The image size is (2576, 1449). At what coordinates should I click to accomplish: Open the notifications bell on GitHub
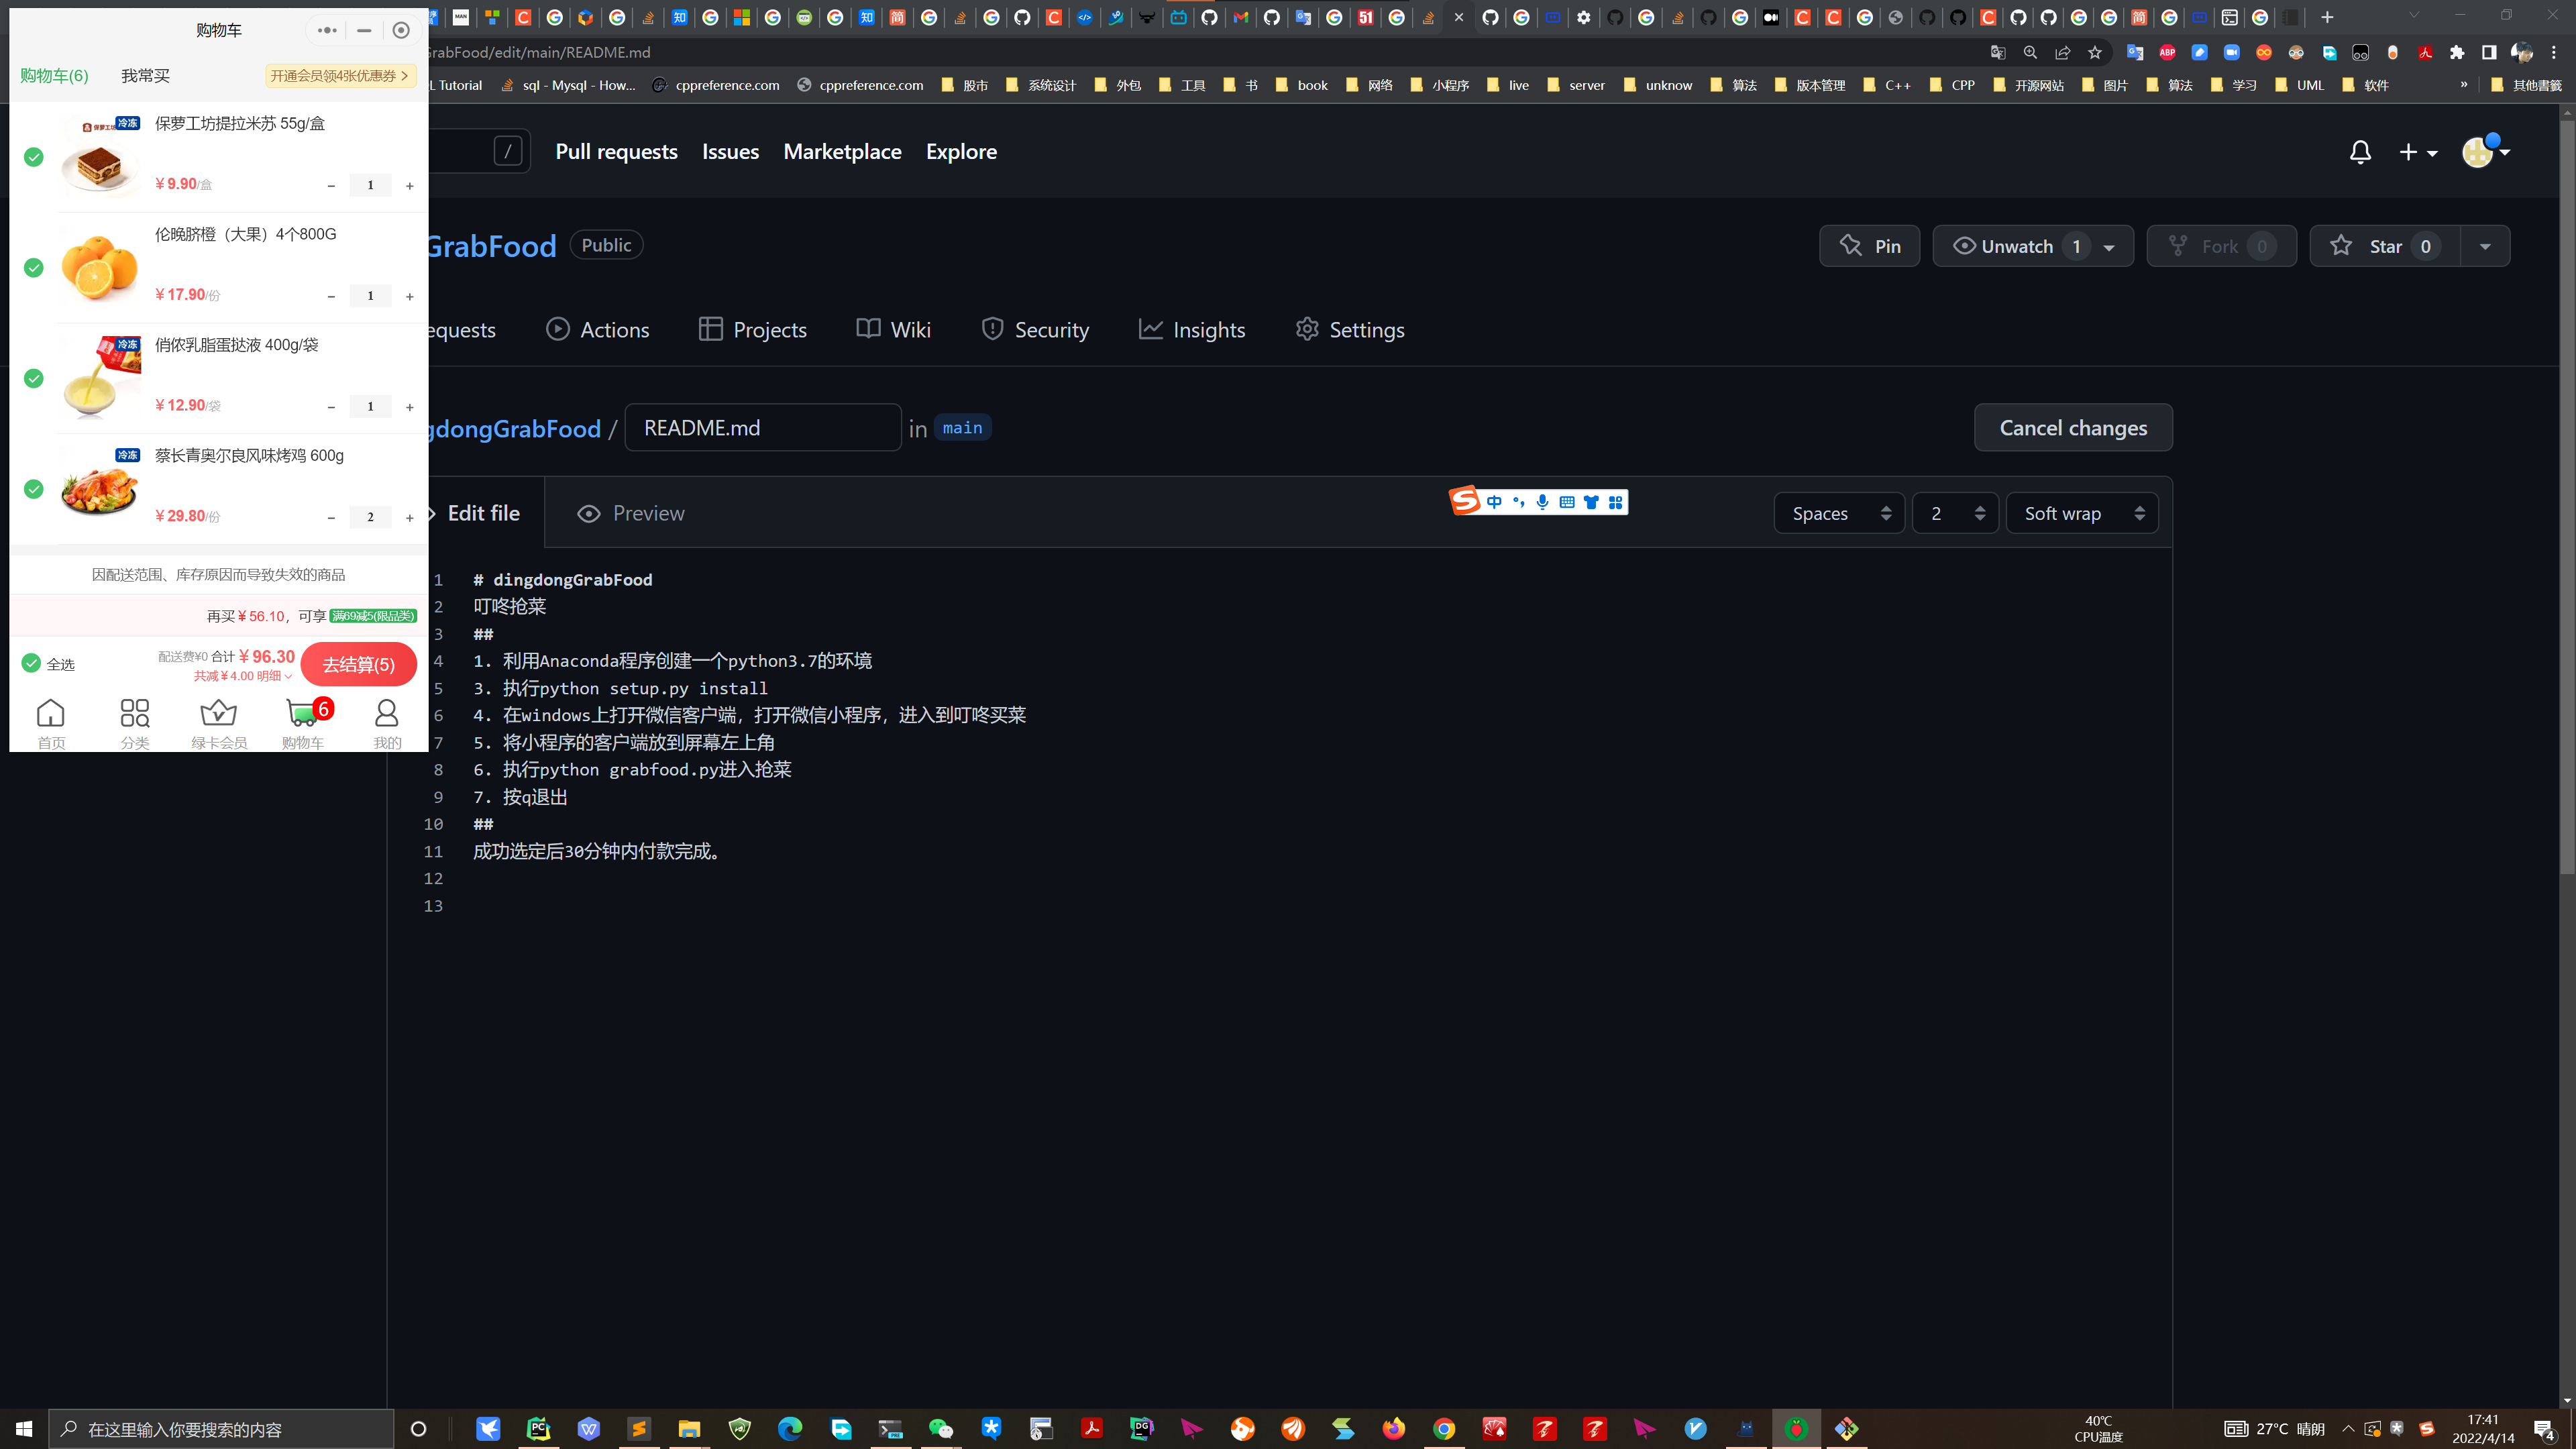2360,152
